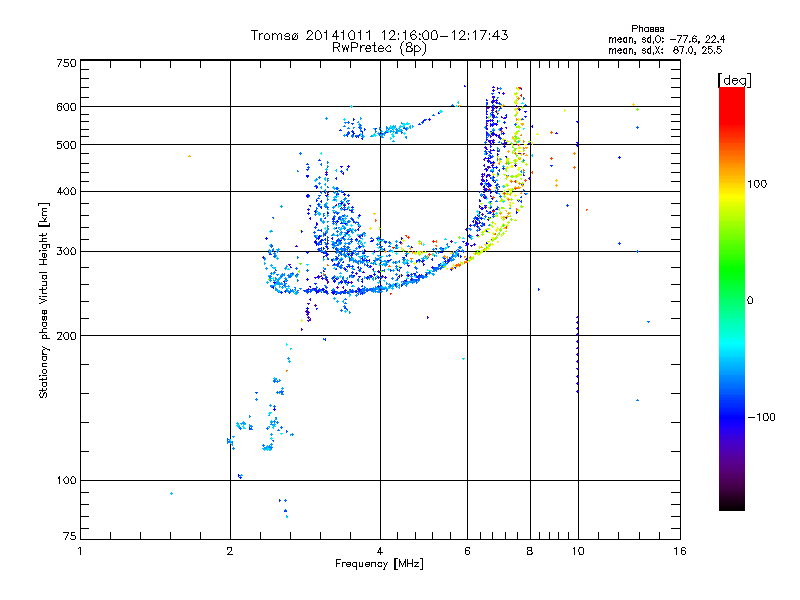
Task: Click the 'Frequency [MHz]' axis label
Action: pos(379,564)
